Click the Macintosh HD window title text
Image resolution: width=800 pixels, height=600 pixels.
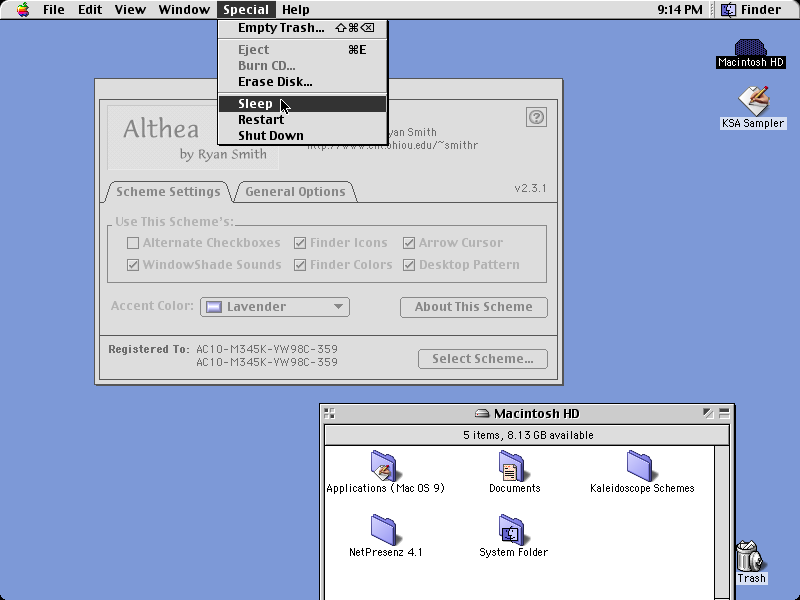tap(536, 413)
